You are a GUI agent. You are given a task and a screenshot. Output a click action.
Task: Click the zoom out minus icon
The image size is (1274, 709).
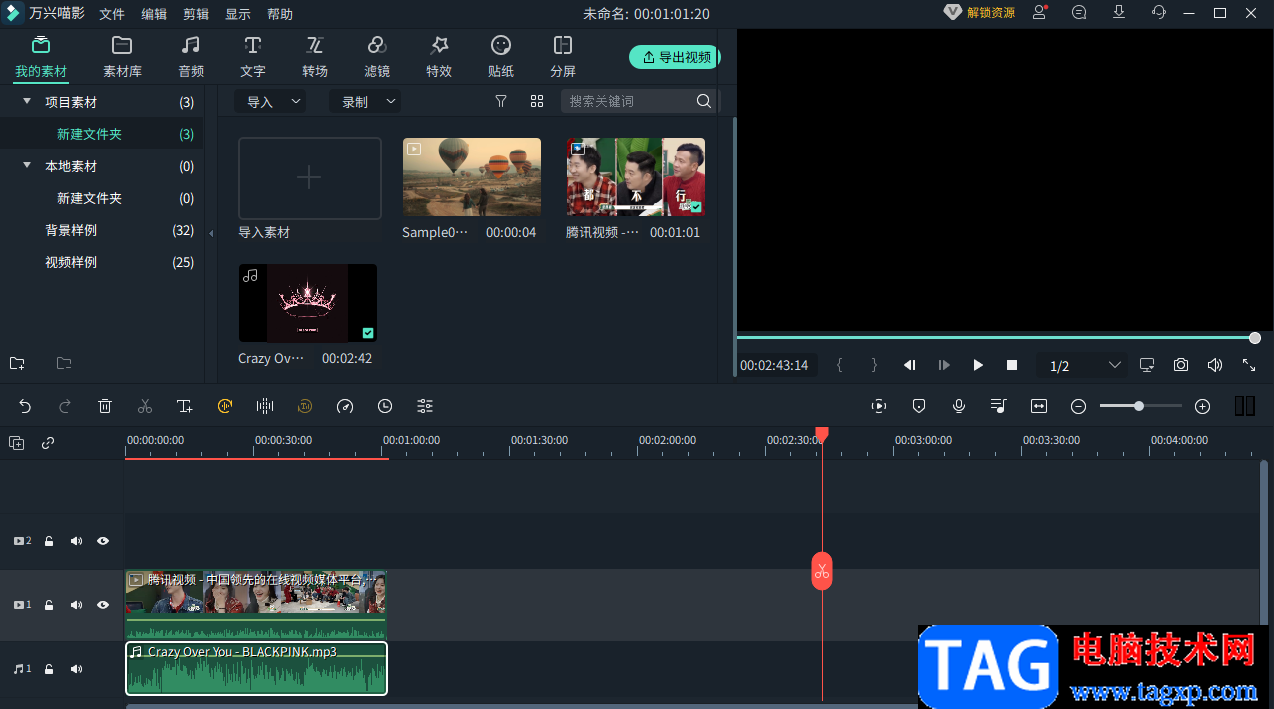click(x=1079, y=406)
